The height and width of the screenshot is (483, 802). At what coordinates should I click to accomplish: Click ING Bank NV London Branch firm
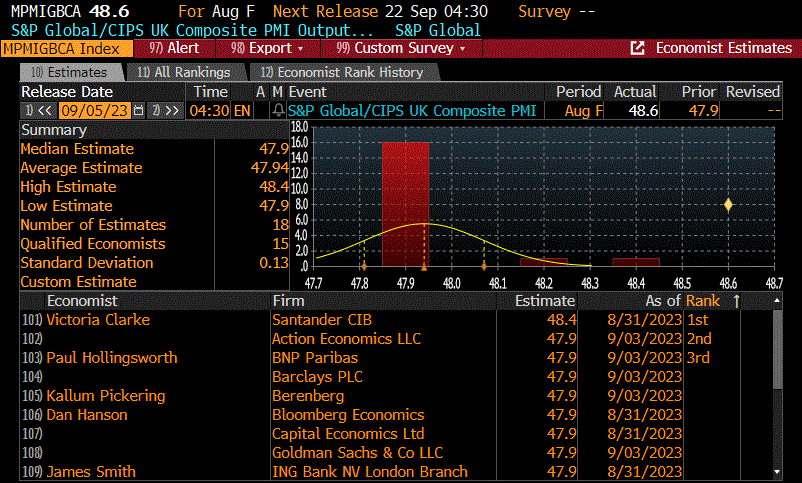coord(370,471)
